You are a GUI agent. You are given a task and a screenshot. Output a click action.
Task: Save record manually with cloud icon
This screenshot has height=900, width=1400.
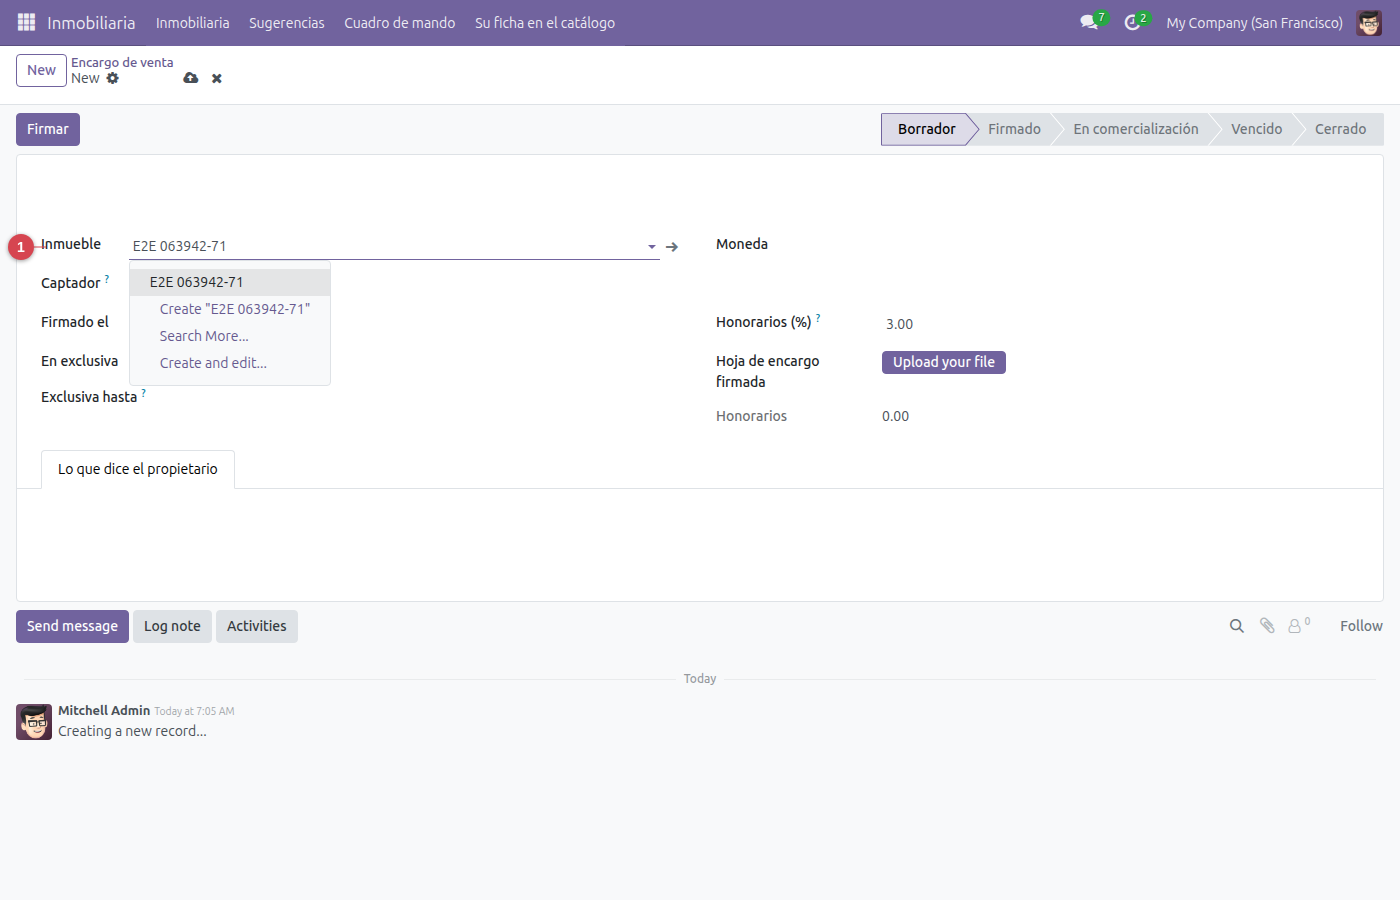pos(191,78)
